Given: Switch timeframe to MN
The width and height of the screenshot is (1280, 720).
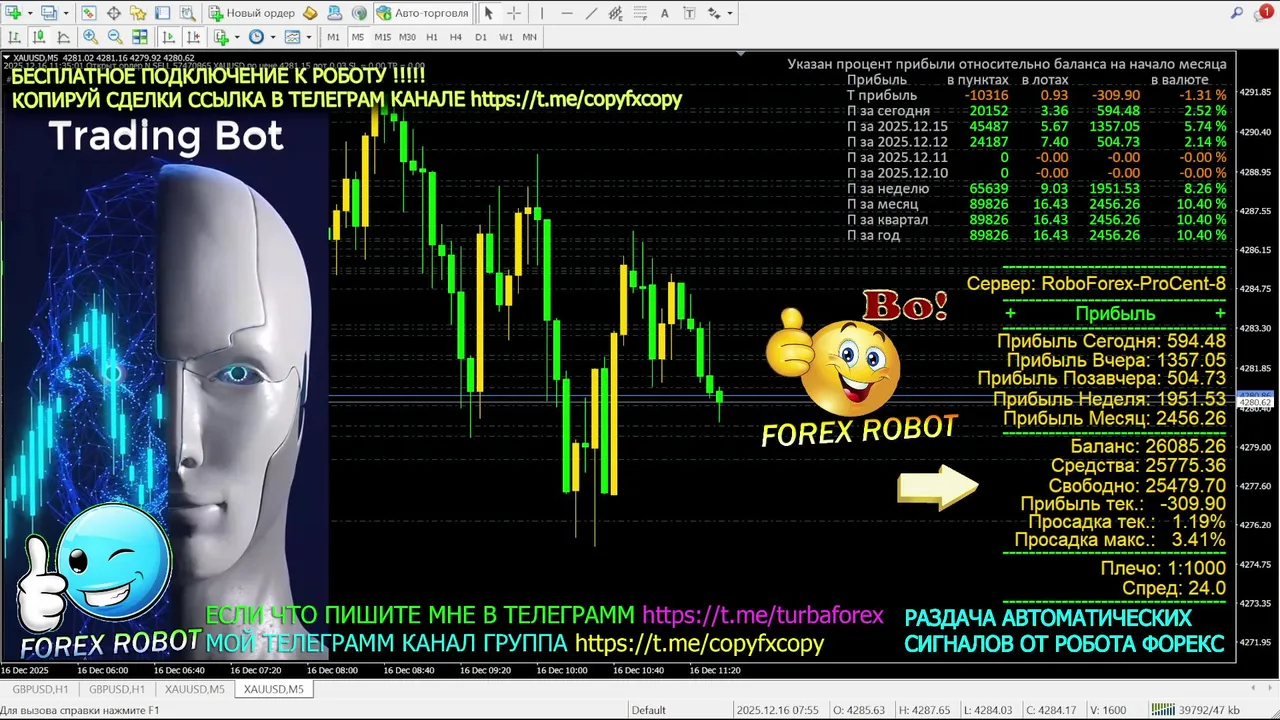Looking at the screenshot, I should (x=530, y=37).
